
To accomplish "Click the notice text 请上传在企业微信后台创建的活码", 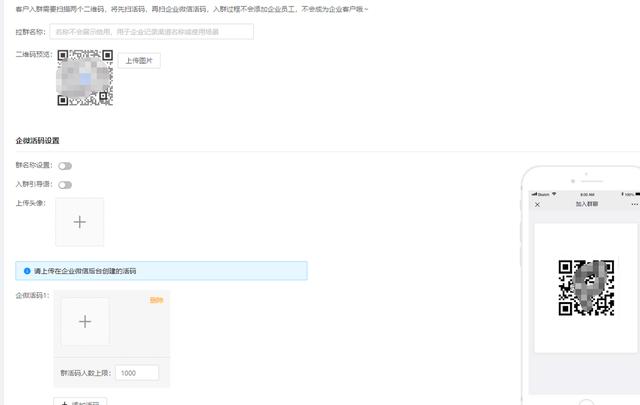I will click(x=85, y=271).
